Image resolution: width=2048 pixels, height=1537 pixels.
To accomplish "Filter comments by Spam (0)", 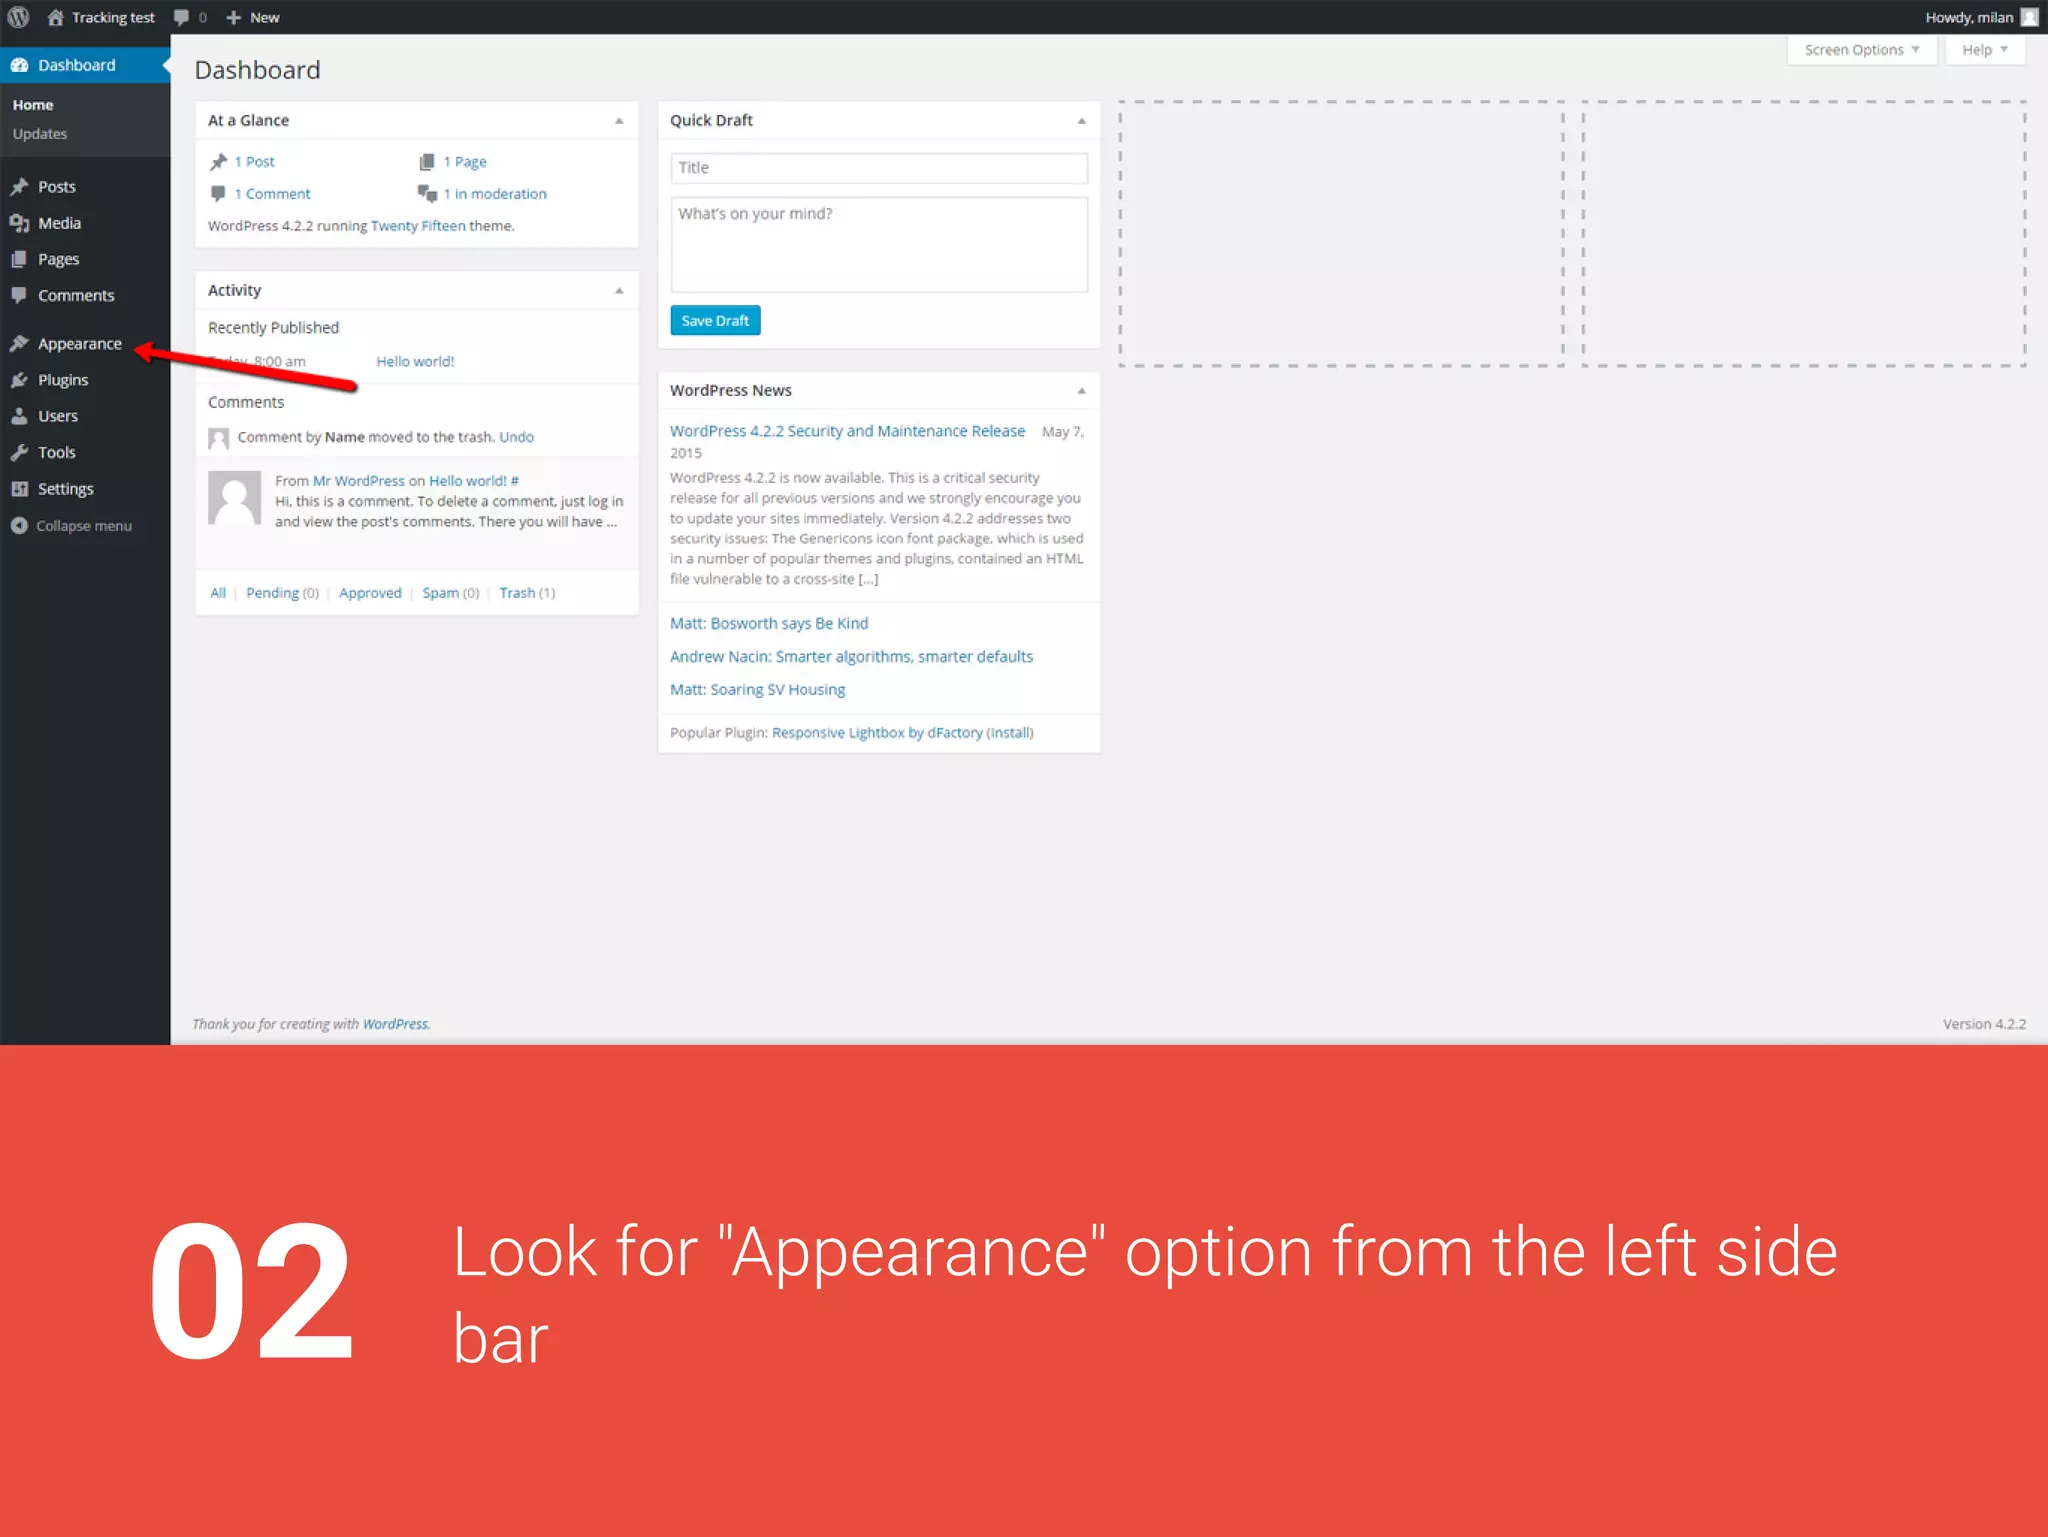I will coord(451,593).
